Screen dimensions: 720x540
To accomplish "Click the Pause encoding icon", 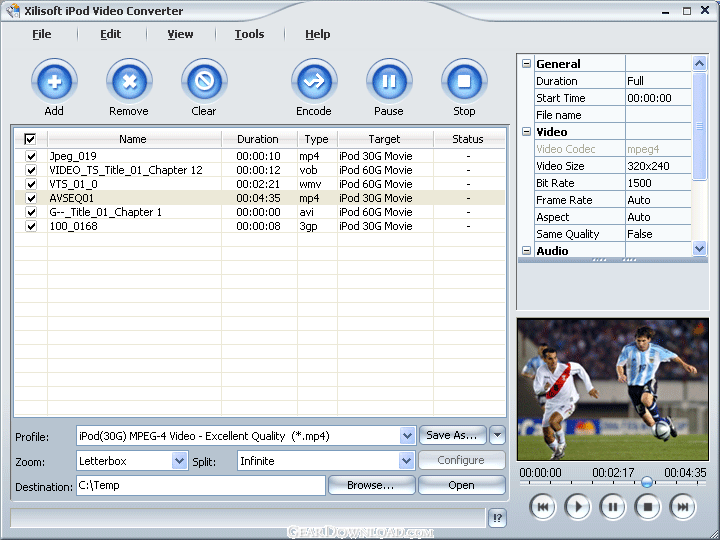I will click(389, 82).
